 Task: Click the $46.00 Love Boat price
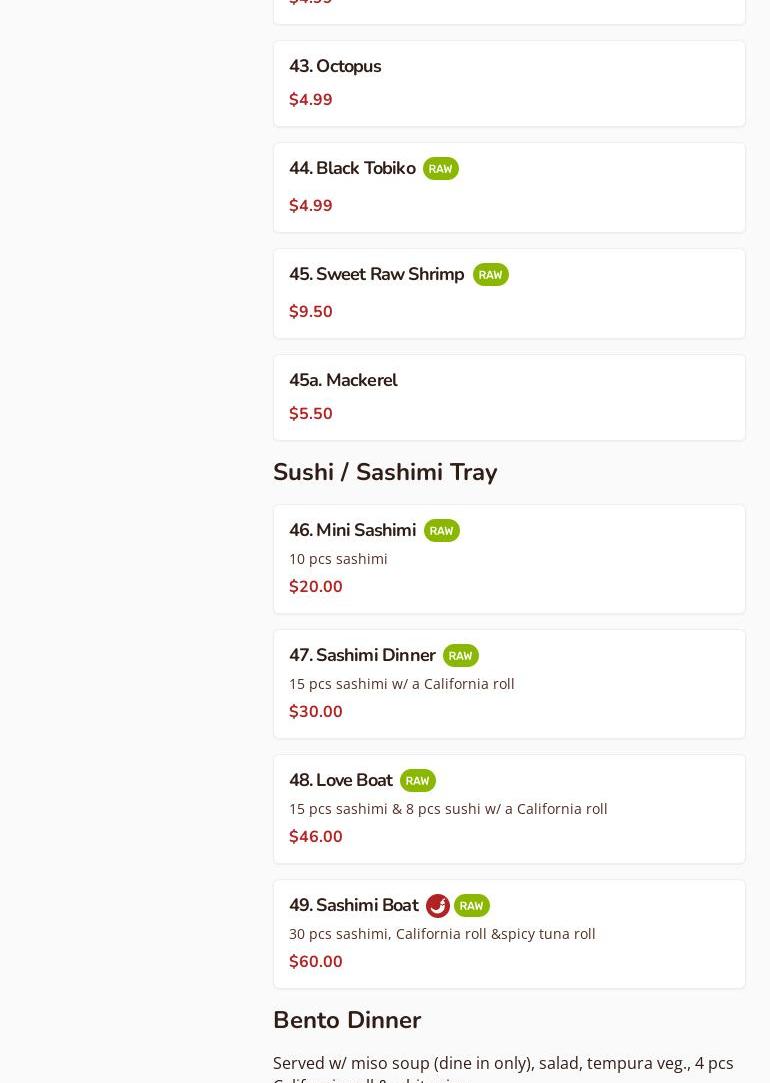316,837
